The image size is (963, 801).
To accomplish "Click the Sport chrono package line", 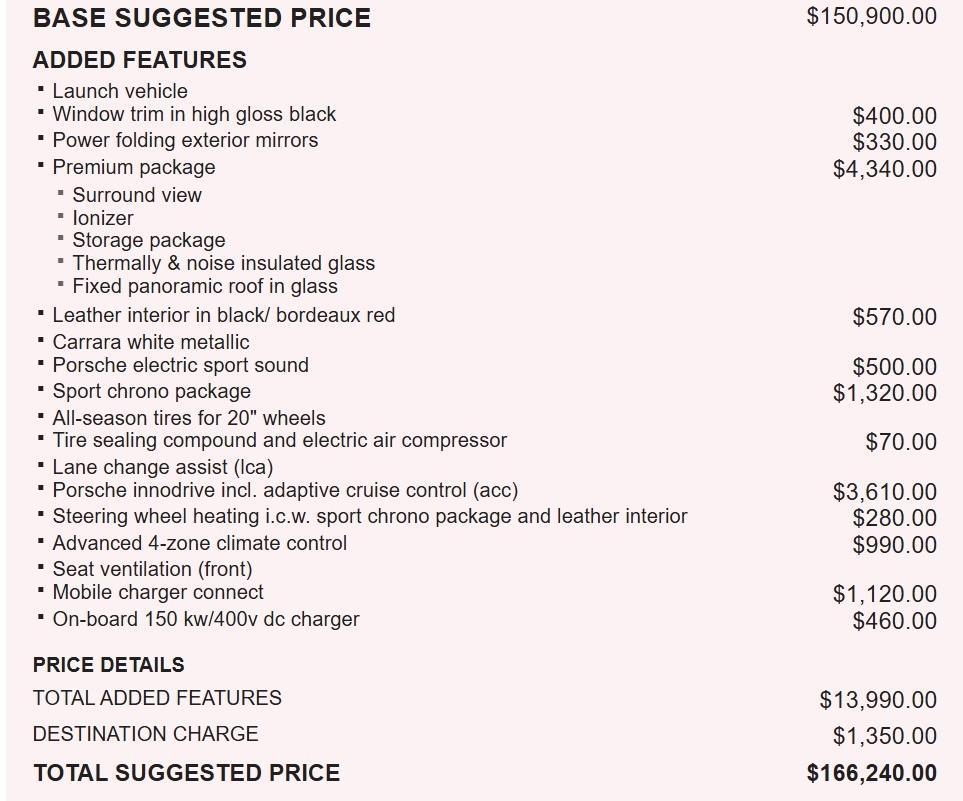I will (x=152, y=391).
